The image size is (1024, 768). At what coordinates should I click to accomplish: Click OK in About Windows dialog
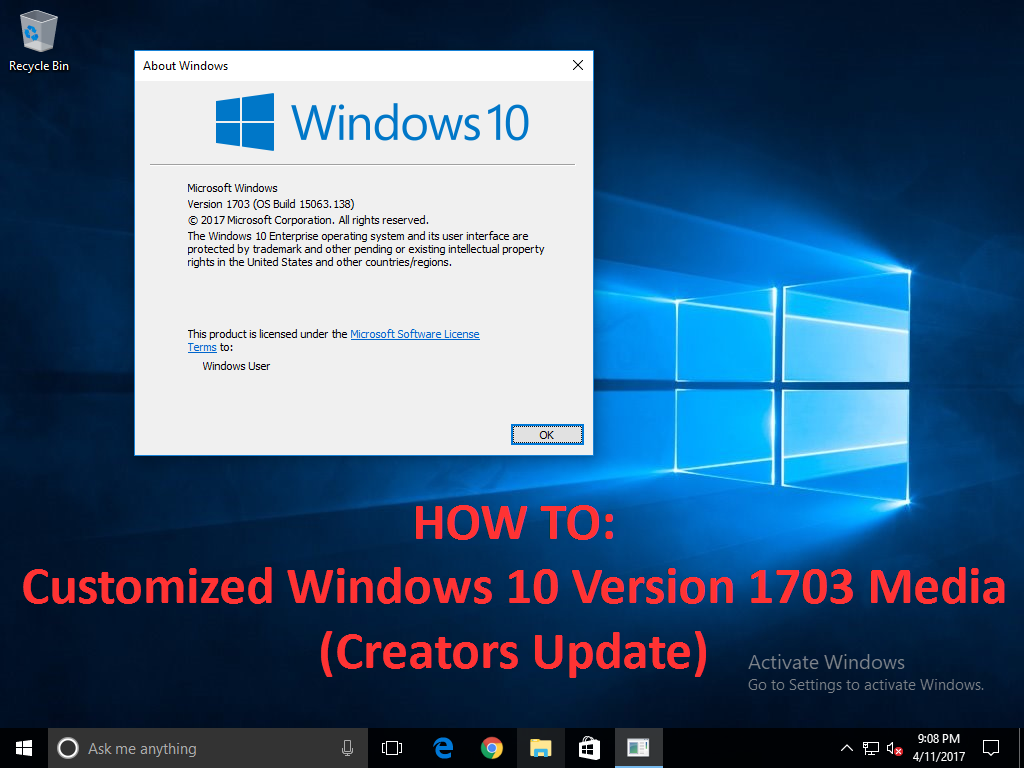547,434
